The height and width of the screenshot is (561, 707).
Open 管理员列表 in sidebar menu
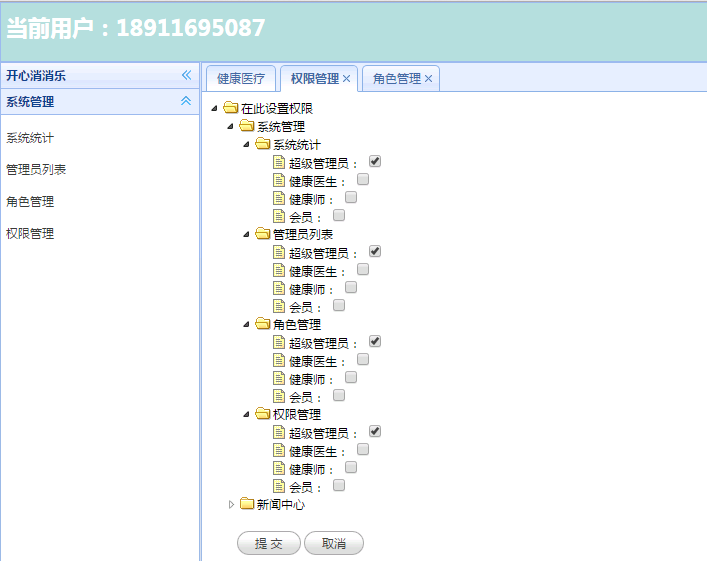click(36, 170)
